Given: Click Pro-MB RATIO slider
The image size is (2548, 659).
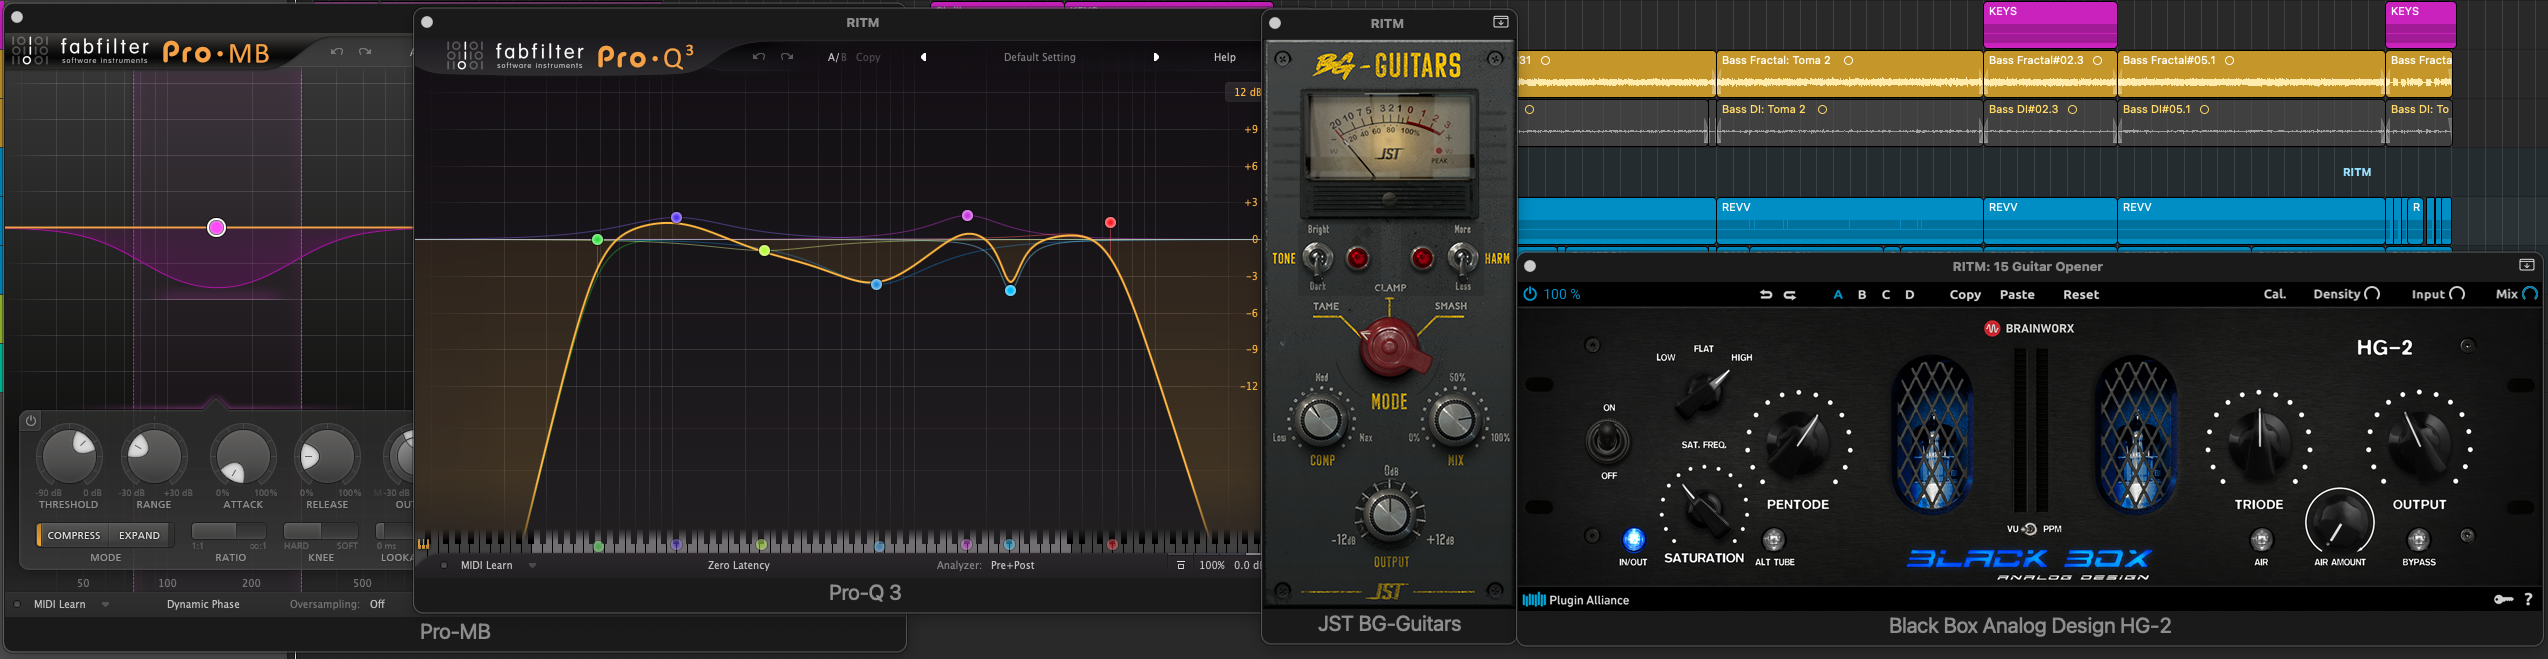Looking at the screenshot, I should click(229, 530).
